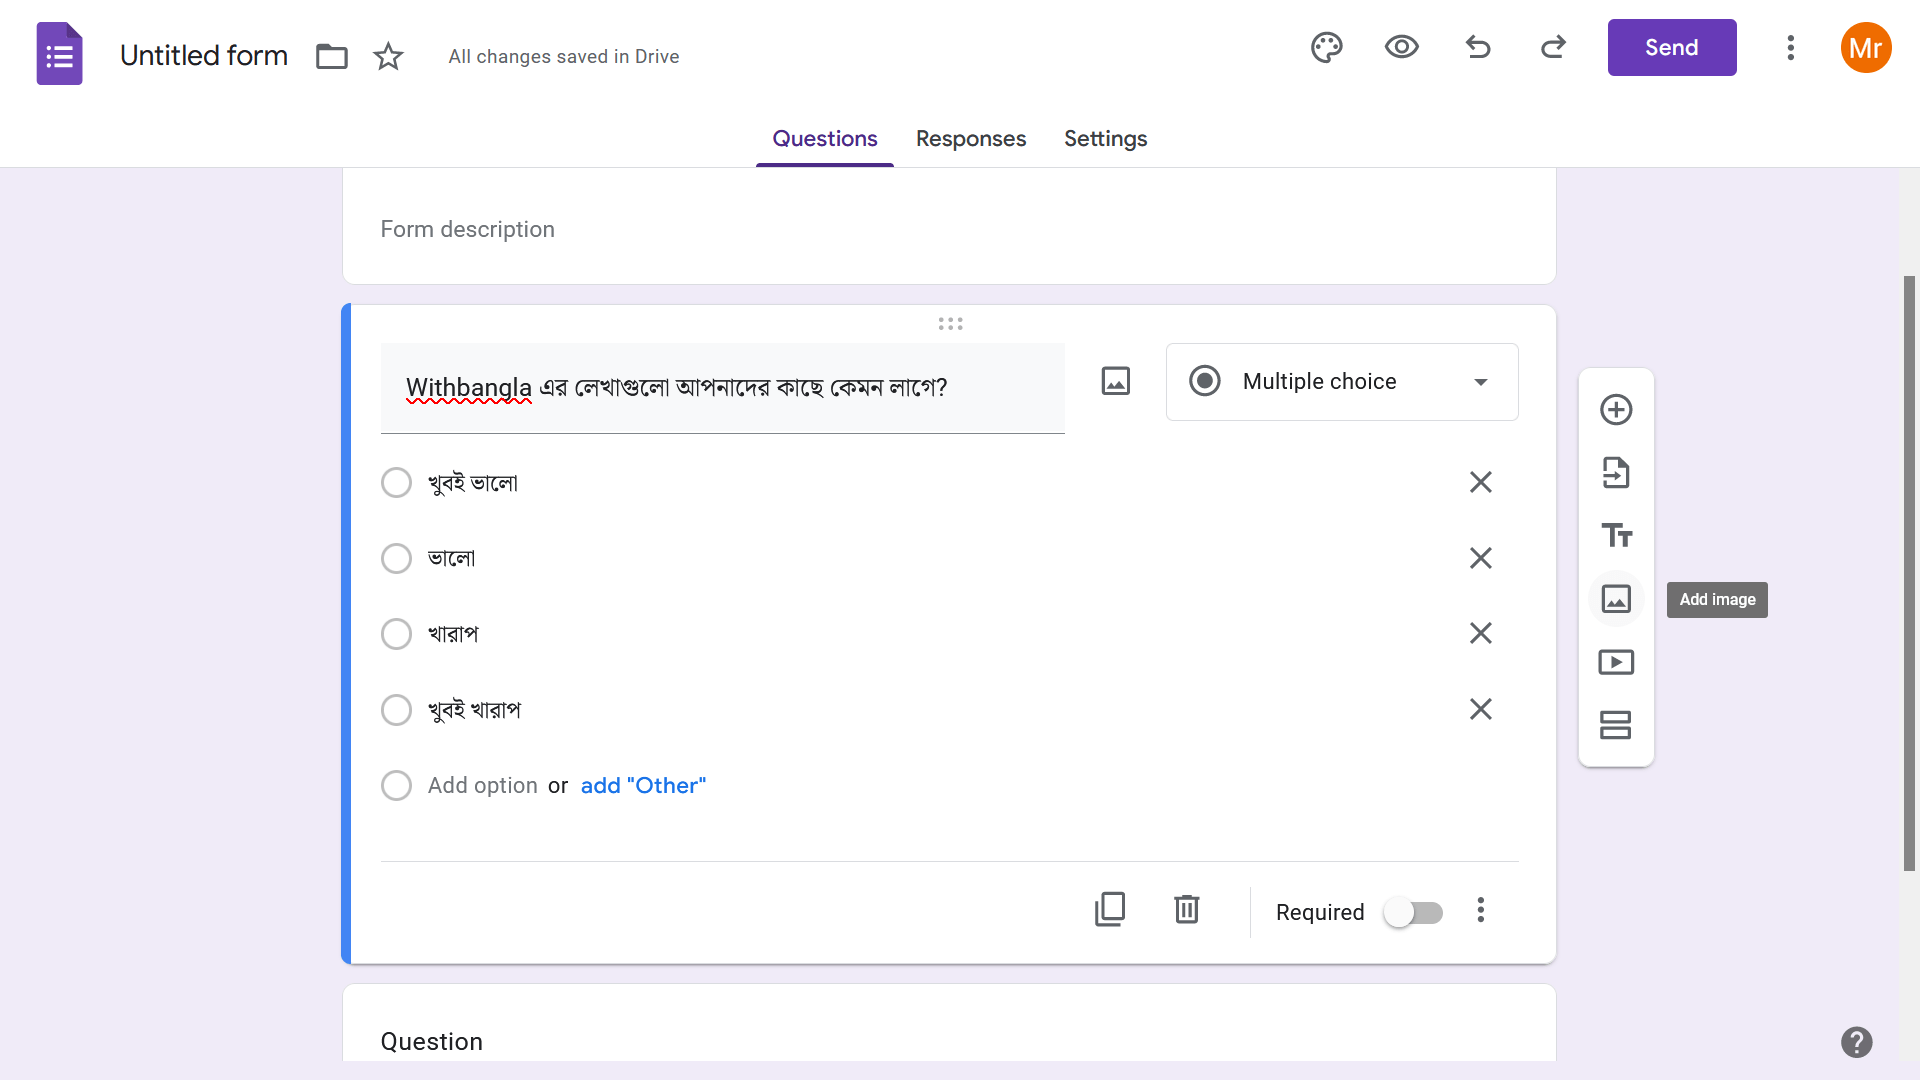Open the theme customization palette icon
Viewport: 1920px width, 1080px height.
(1326, 48)
